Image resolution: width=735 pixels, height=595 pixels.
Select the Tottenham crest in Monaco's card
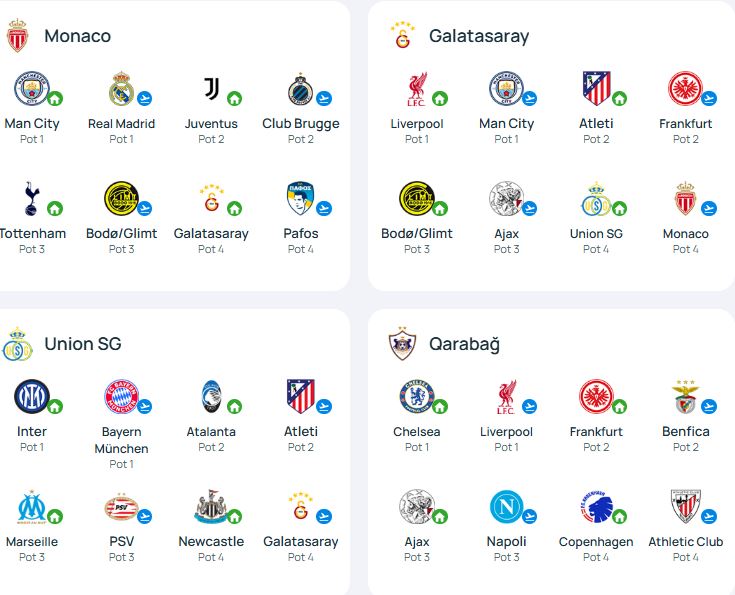pyautogui.click(x=31, y=199)
